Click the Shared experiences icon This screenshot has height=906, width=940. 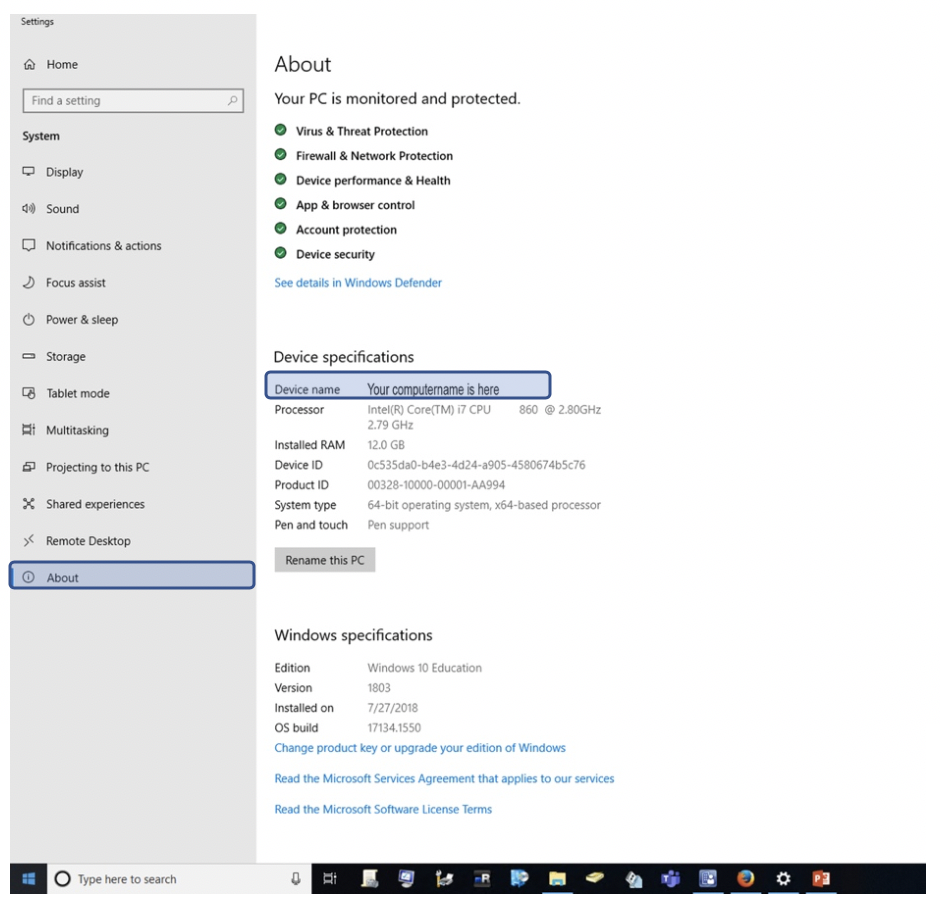tap(29, 504)
